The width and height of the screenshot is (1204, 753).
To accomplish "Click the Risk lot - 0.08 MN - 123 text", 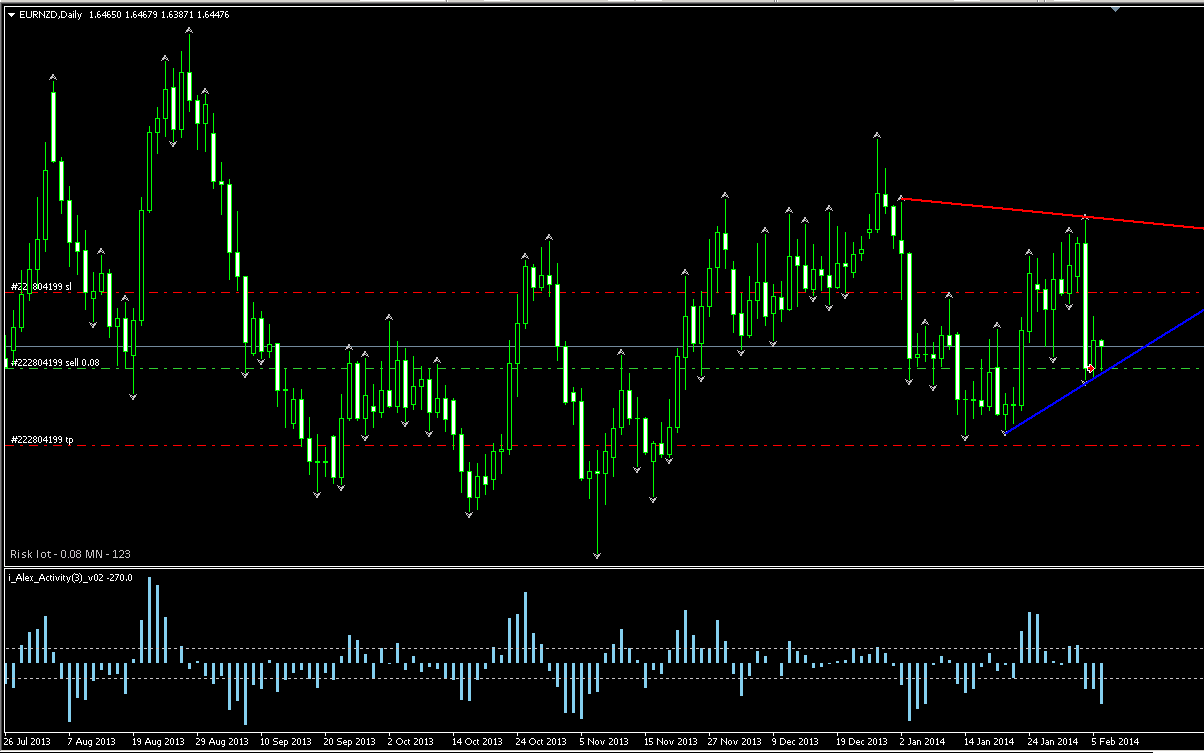I will (x=70, y=553).
